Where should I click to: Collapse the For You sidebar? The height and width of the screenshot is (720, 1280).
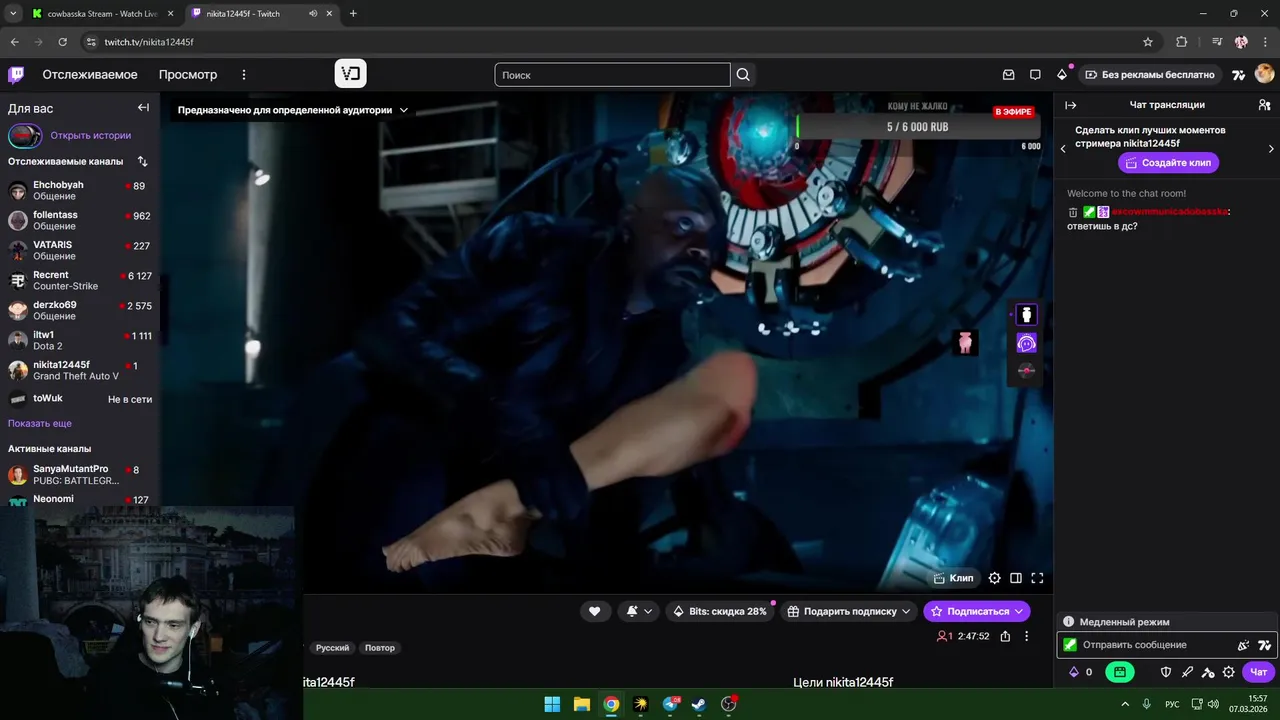click(143, 108)
